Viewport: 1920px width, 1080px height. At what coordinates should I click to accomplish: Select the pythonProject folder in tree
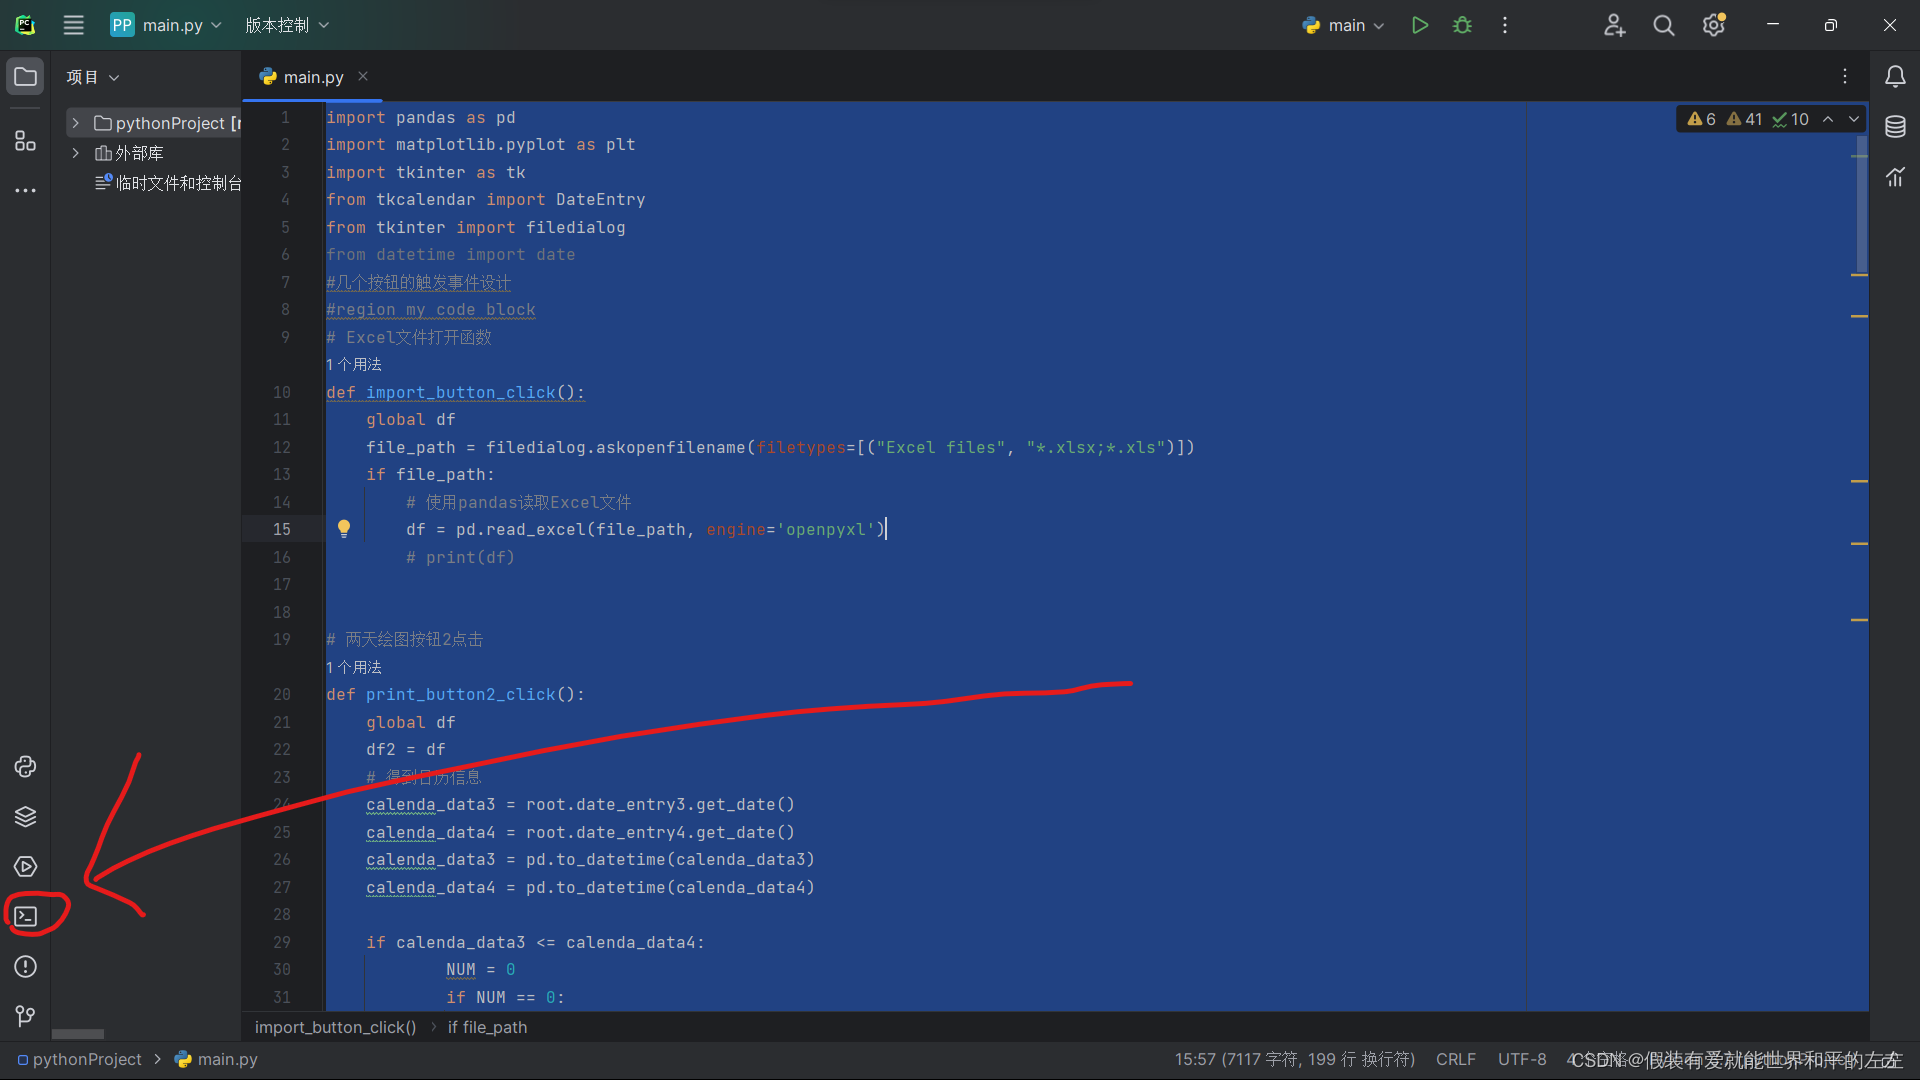tap(167, 123)
